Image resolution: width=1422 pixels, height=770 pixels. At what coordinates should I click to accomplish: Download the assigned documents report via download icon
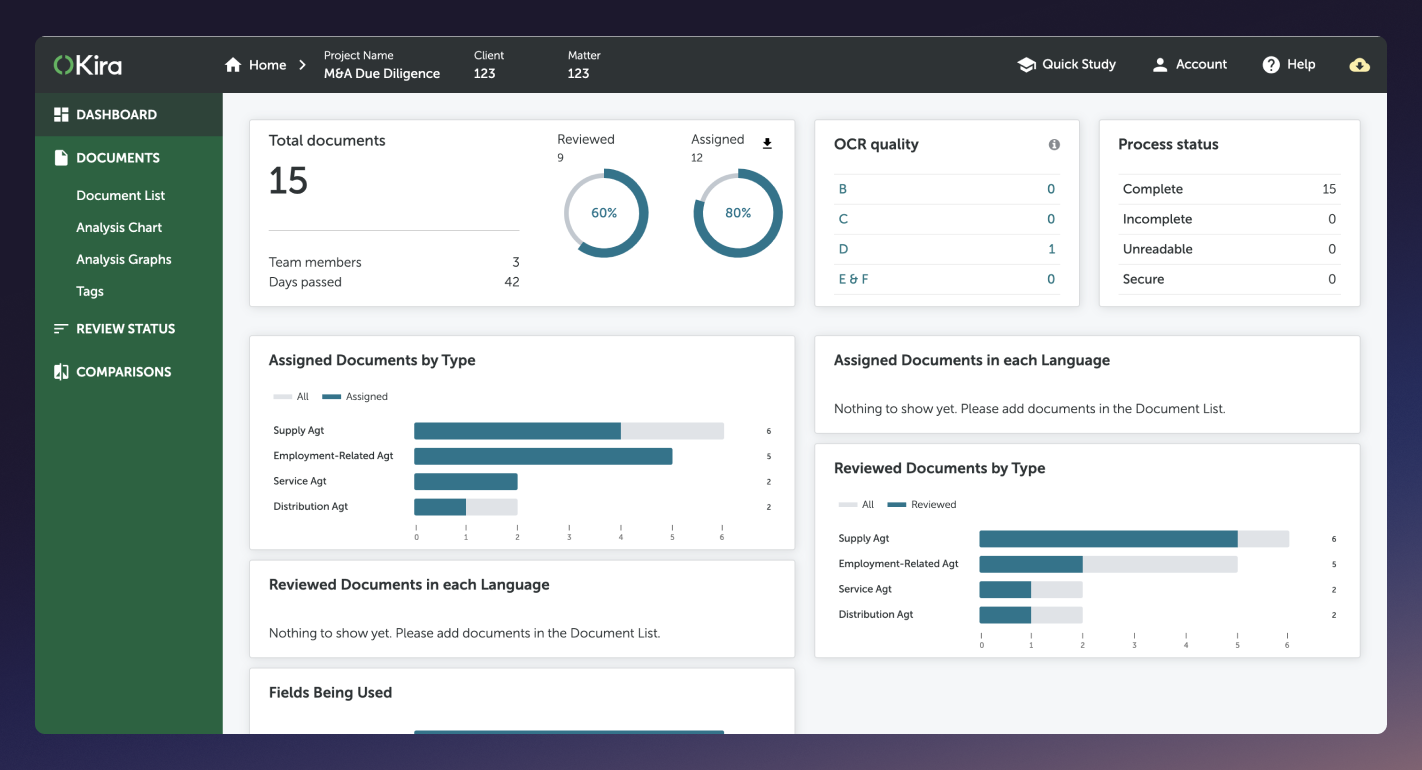[x=767, y=143]
